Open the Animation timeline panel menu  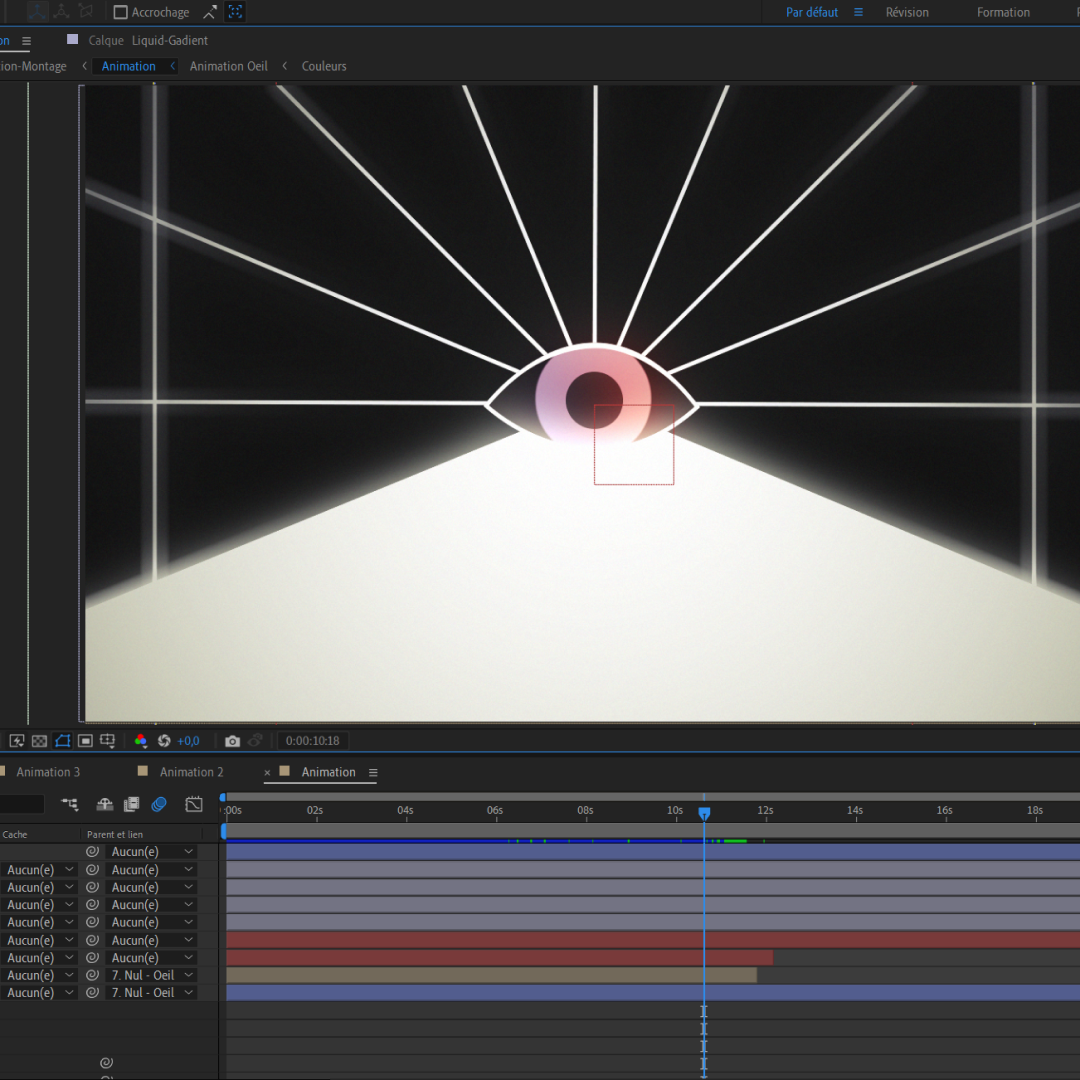(373, 773)
